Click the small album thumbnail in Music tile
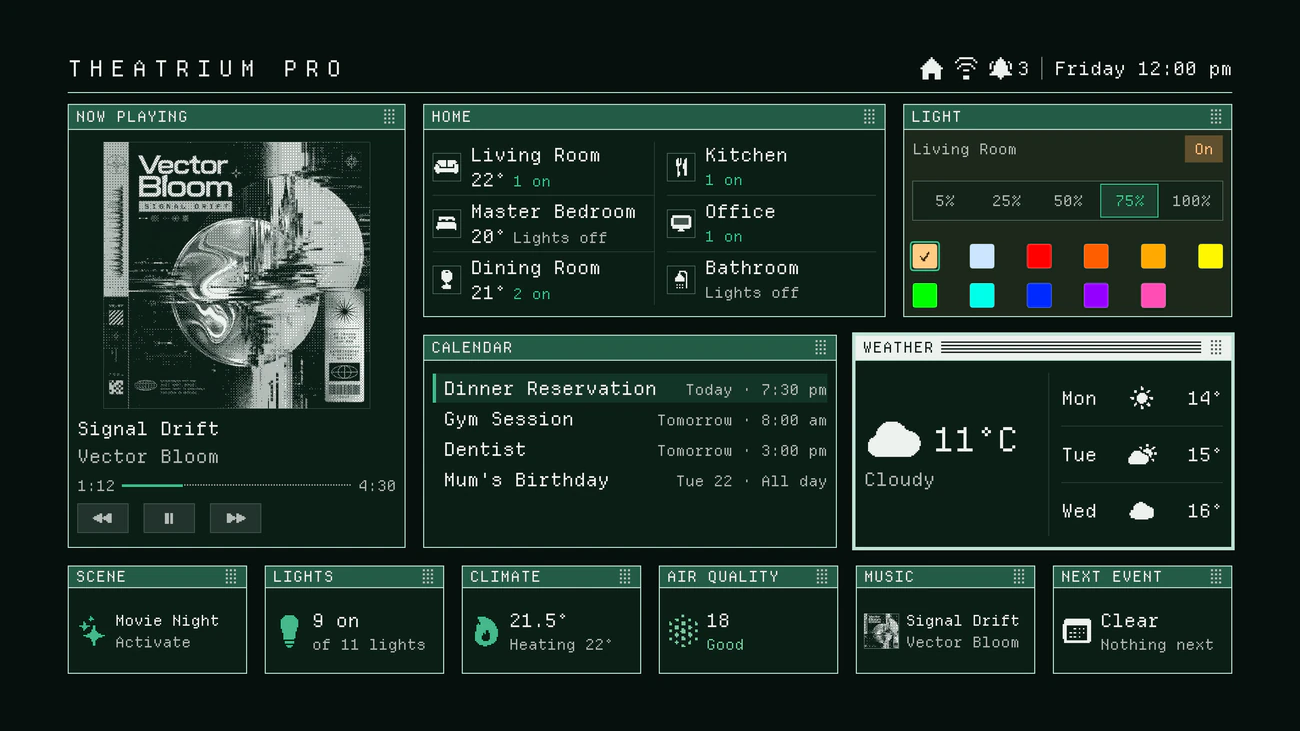Image resolution: width=1300 pixels, height=731 pixels. (881, 631)
